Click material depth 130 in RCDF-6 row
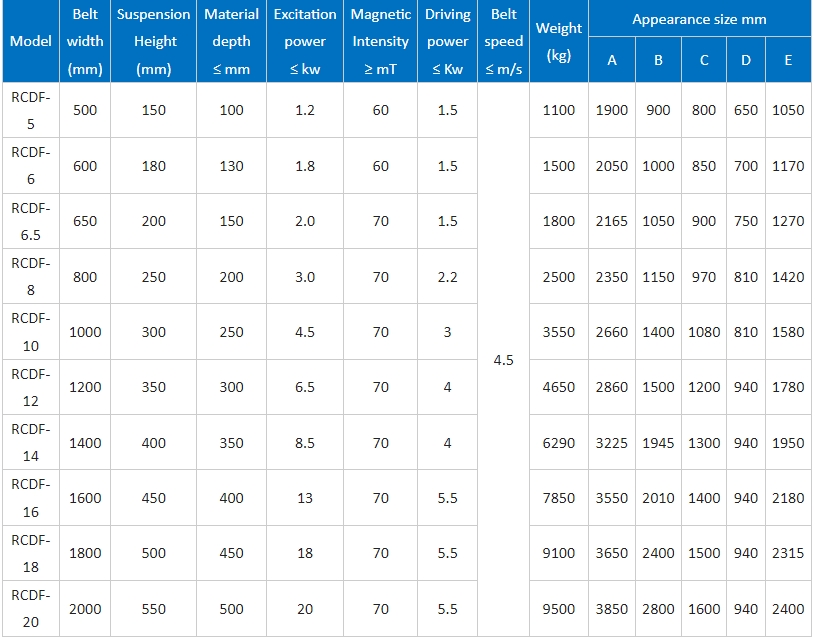 click(x=231, y=166)
